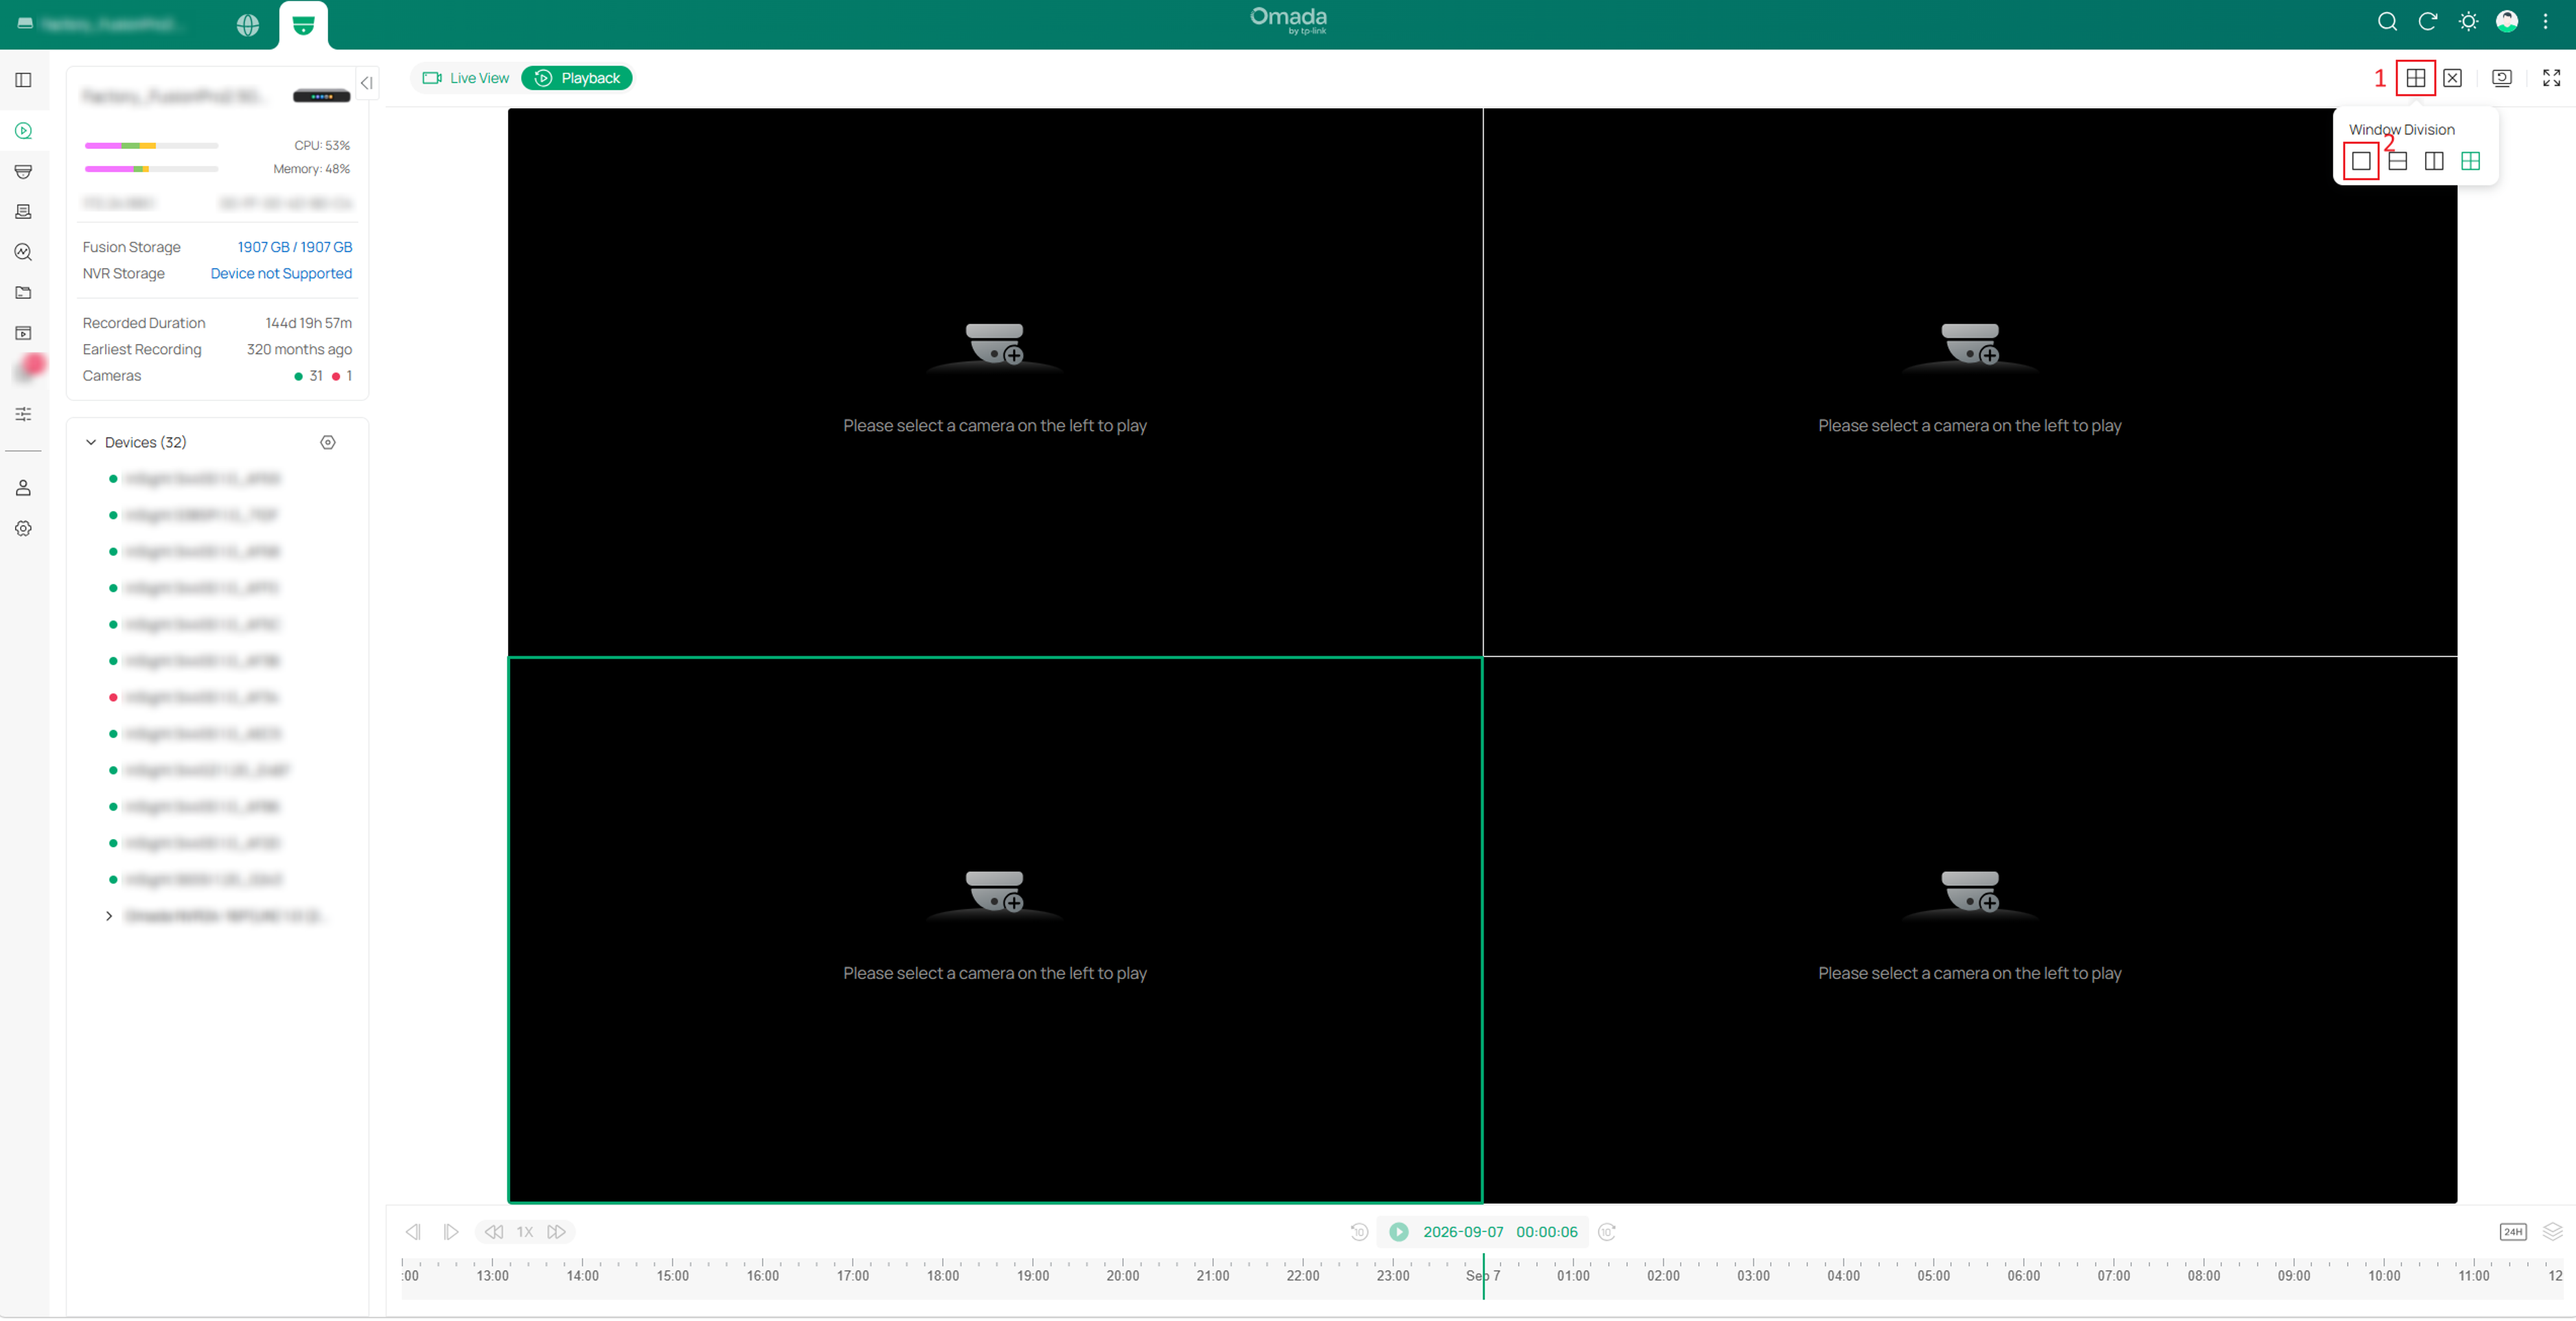
Task: Seek timeline to 20:00 mark
Action: pyautogui.click(x=1123, y=1276)
